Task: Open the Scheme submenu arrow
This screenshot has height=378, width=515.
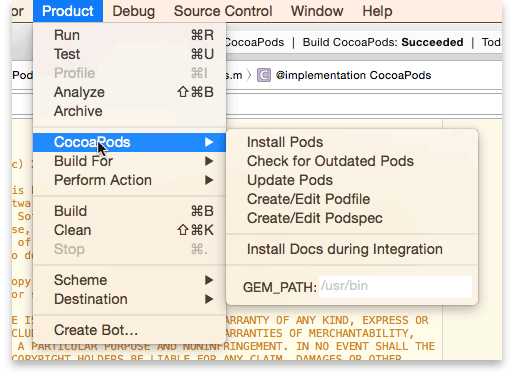Action: [209, 280]
